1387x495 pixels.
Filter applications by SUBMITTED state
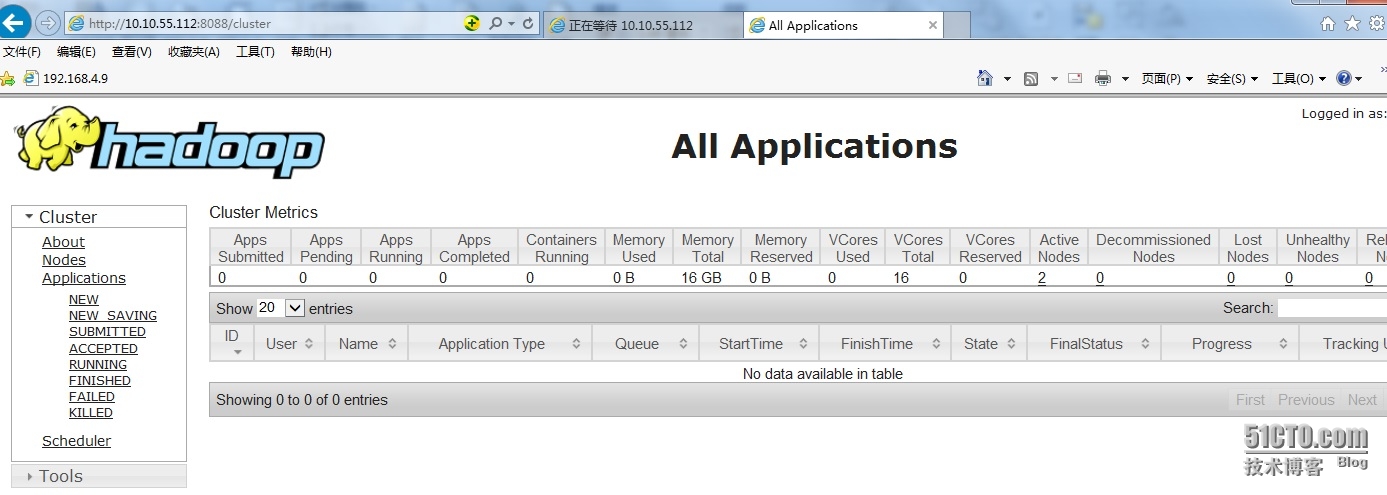(x=107, y=331)
